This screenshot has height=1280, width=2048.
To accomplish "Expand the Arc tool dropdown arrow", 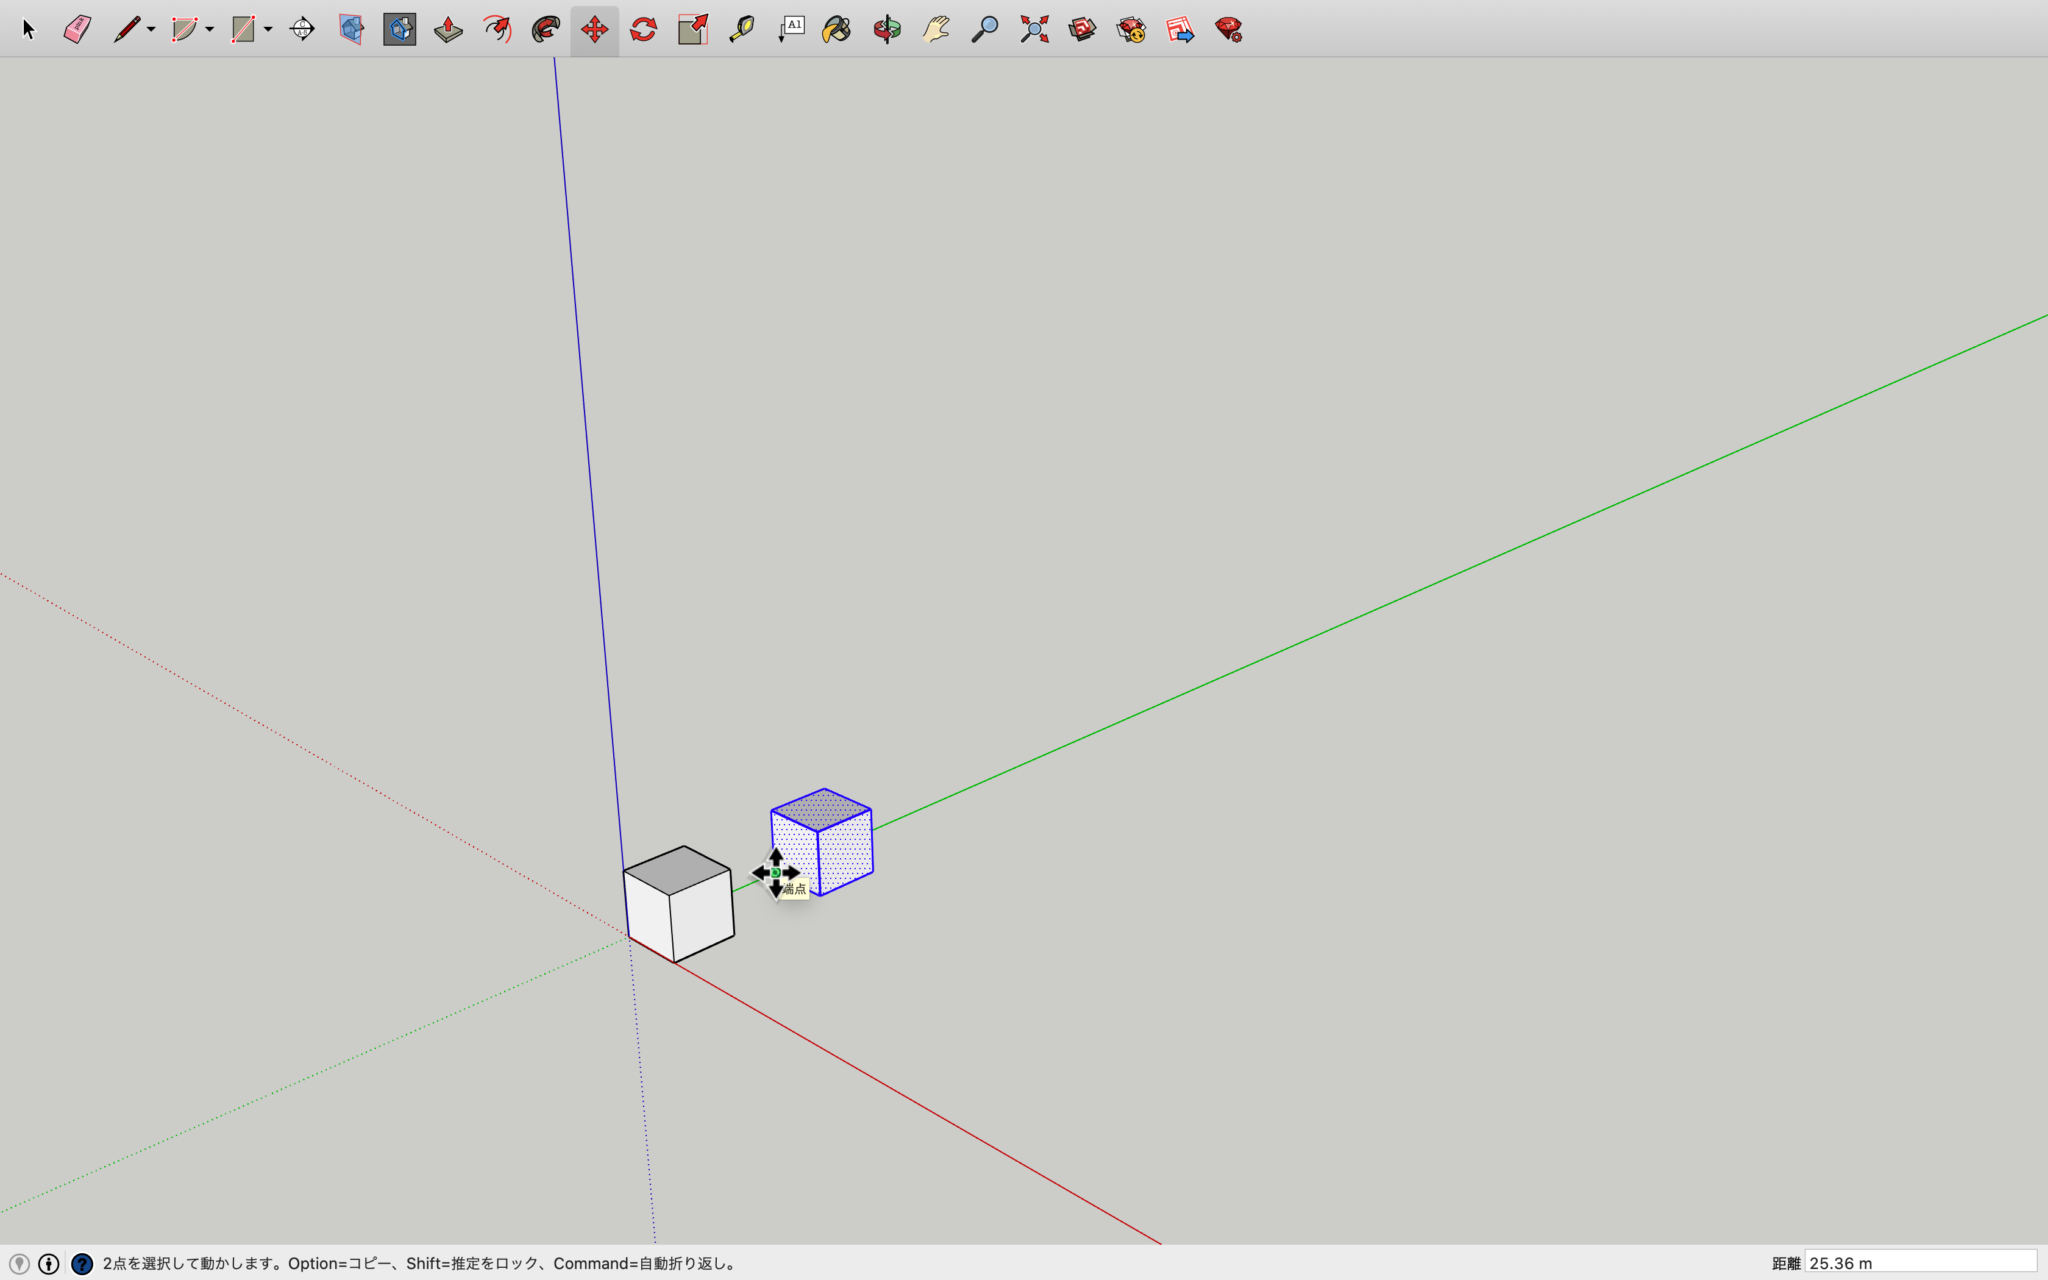I will click(210, 30).
